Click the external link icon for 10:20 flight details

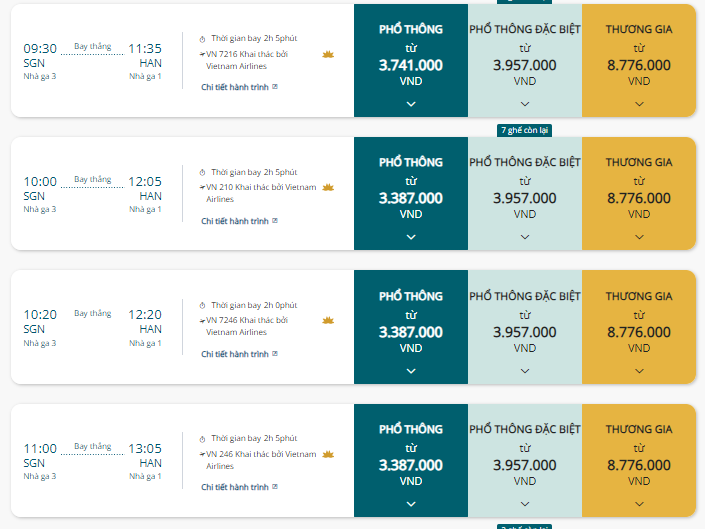tap(275, 354)
